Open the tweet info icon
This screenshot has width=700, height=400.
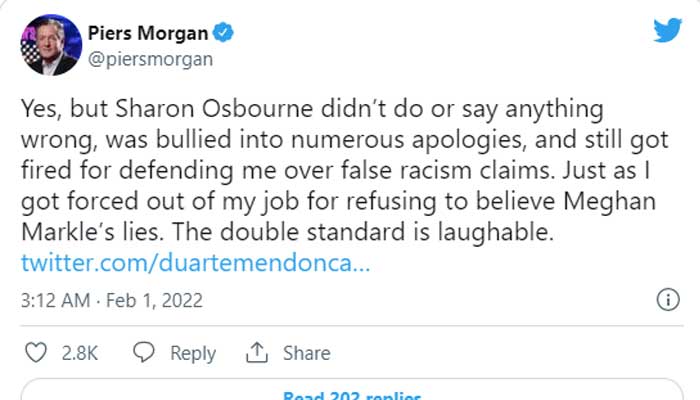tap(667, 299)
